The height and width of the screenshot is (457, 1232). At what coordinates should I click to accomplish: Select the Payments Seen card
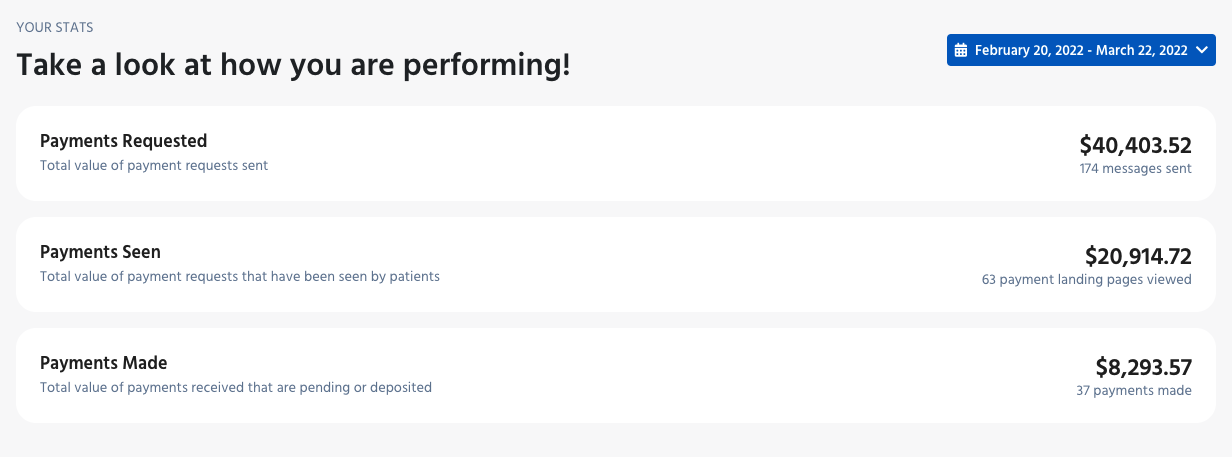pyautogui.click(x=616, y=264)
